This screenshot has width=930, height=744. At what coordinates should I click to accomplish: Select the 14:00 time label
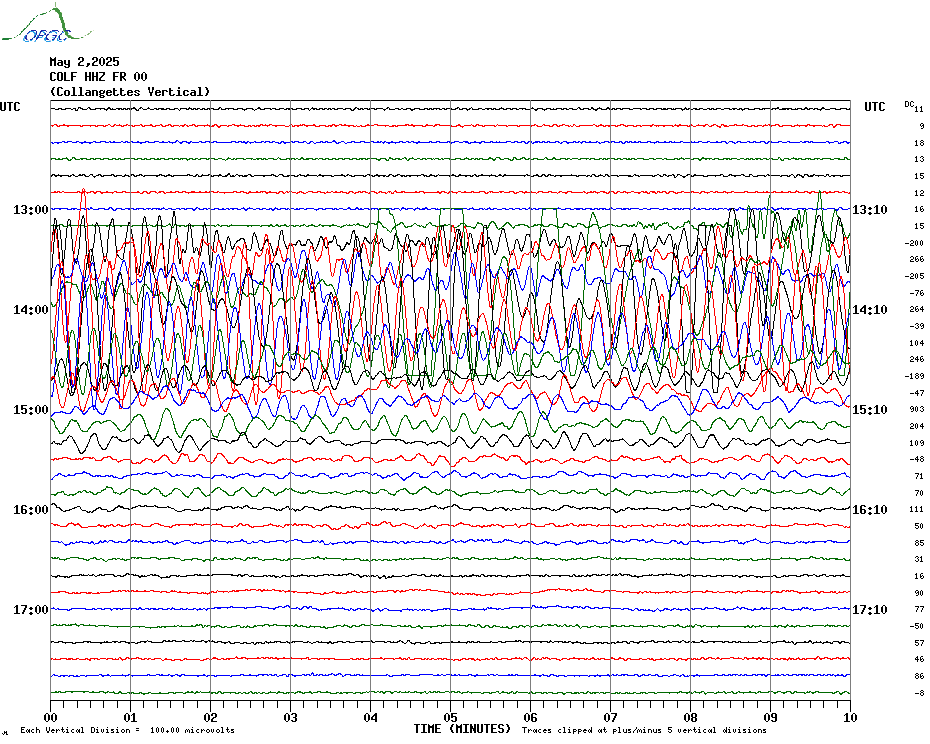tap(31, 310)
